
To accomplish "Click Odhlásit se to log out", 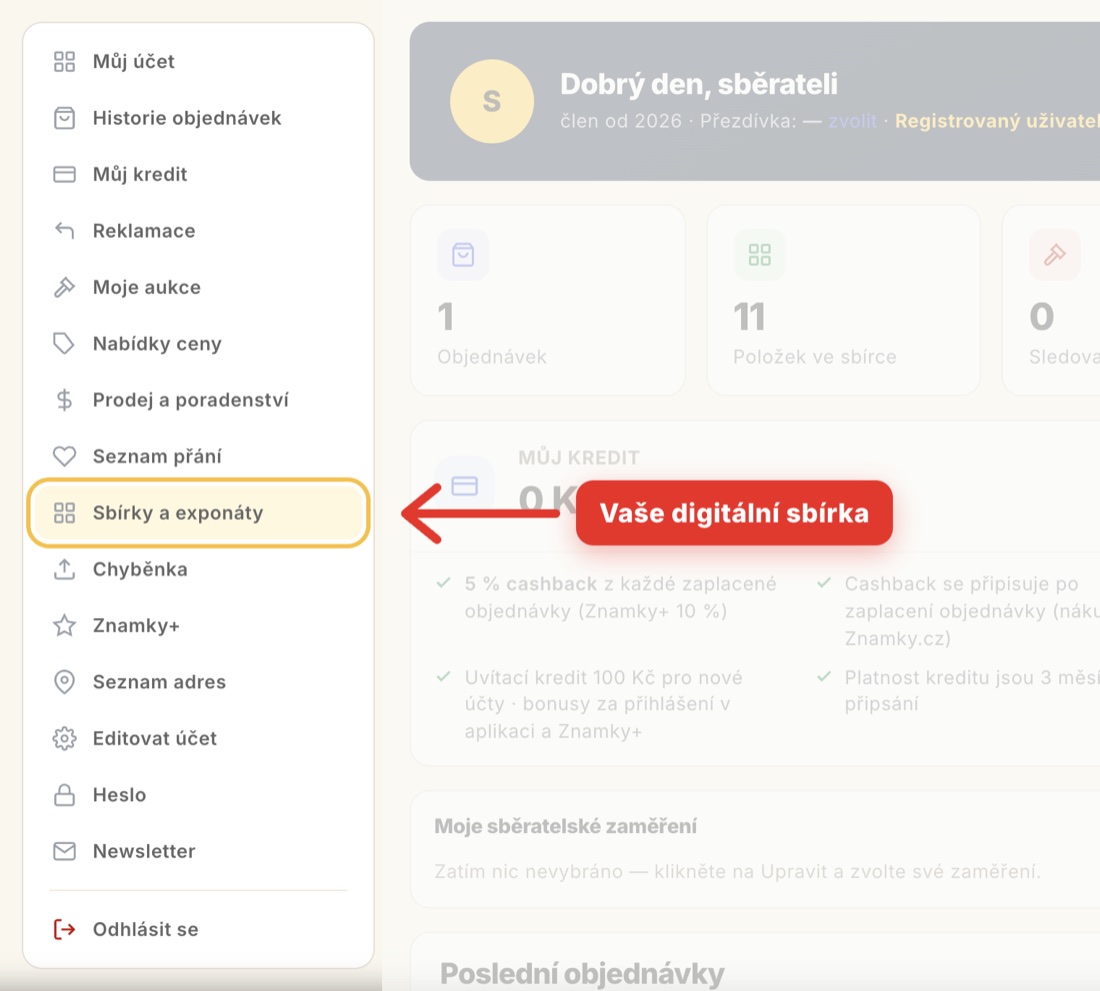I will click(x=198, y=929).
